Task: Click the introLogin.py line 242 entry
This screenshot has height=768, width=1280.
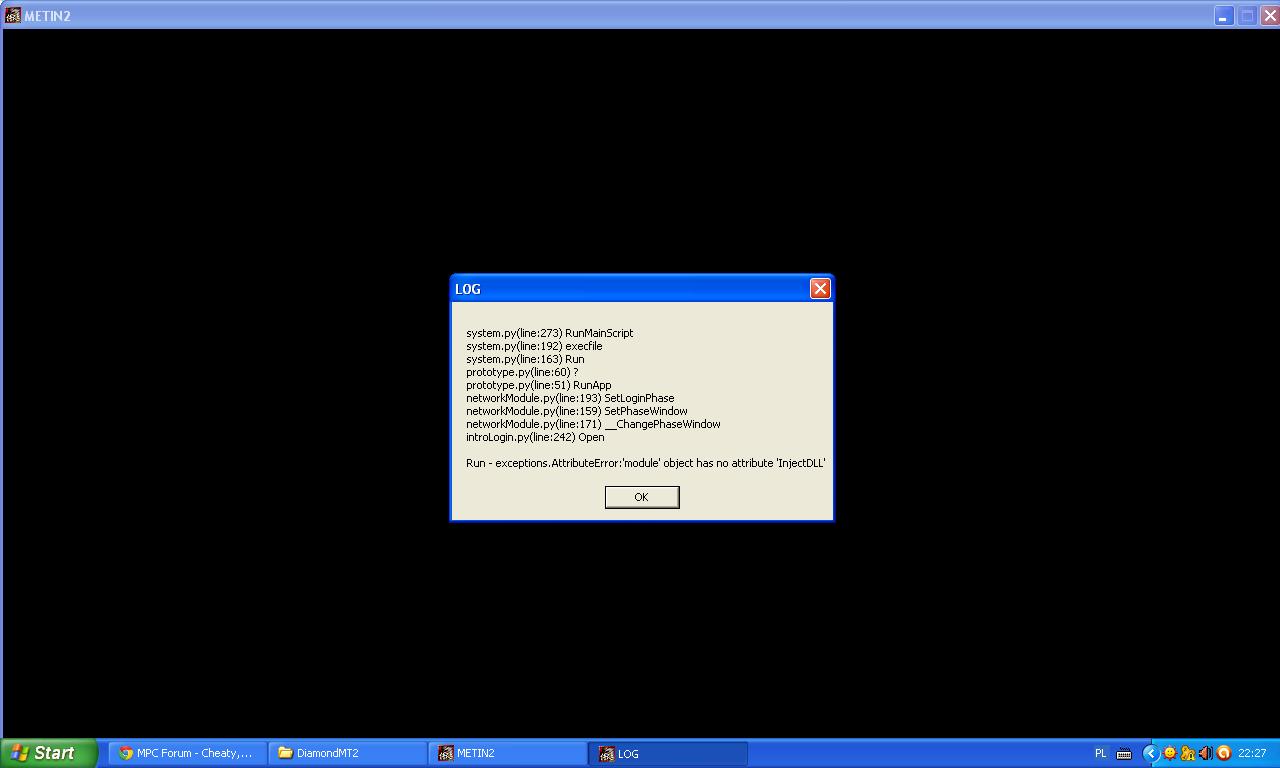Action: (535, 437)
